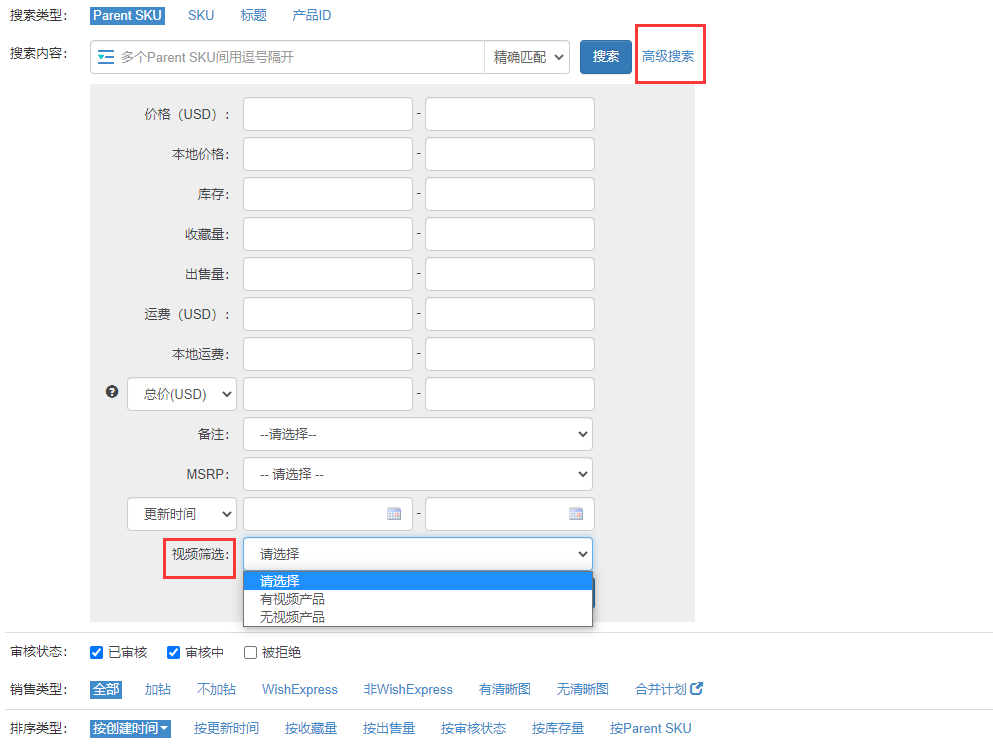This screenshot has width=993, height=749.
Task: Switch search type to SKU
Action: point(201,16)
